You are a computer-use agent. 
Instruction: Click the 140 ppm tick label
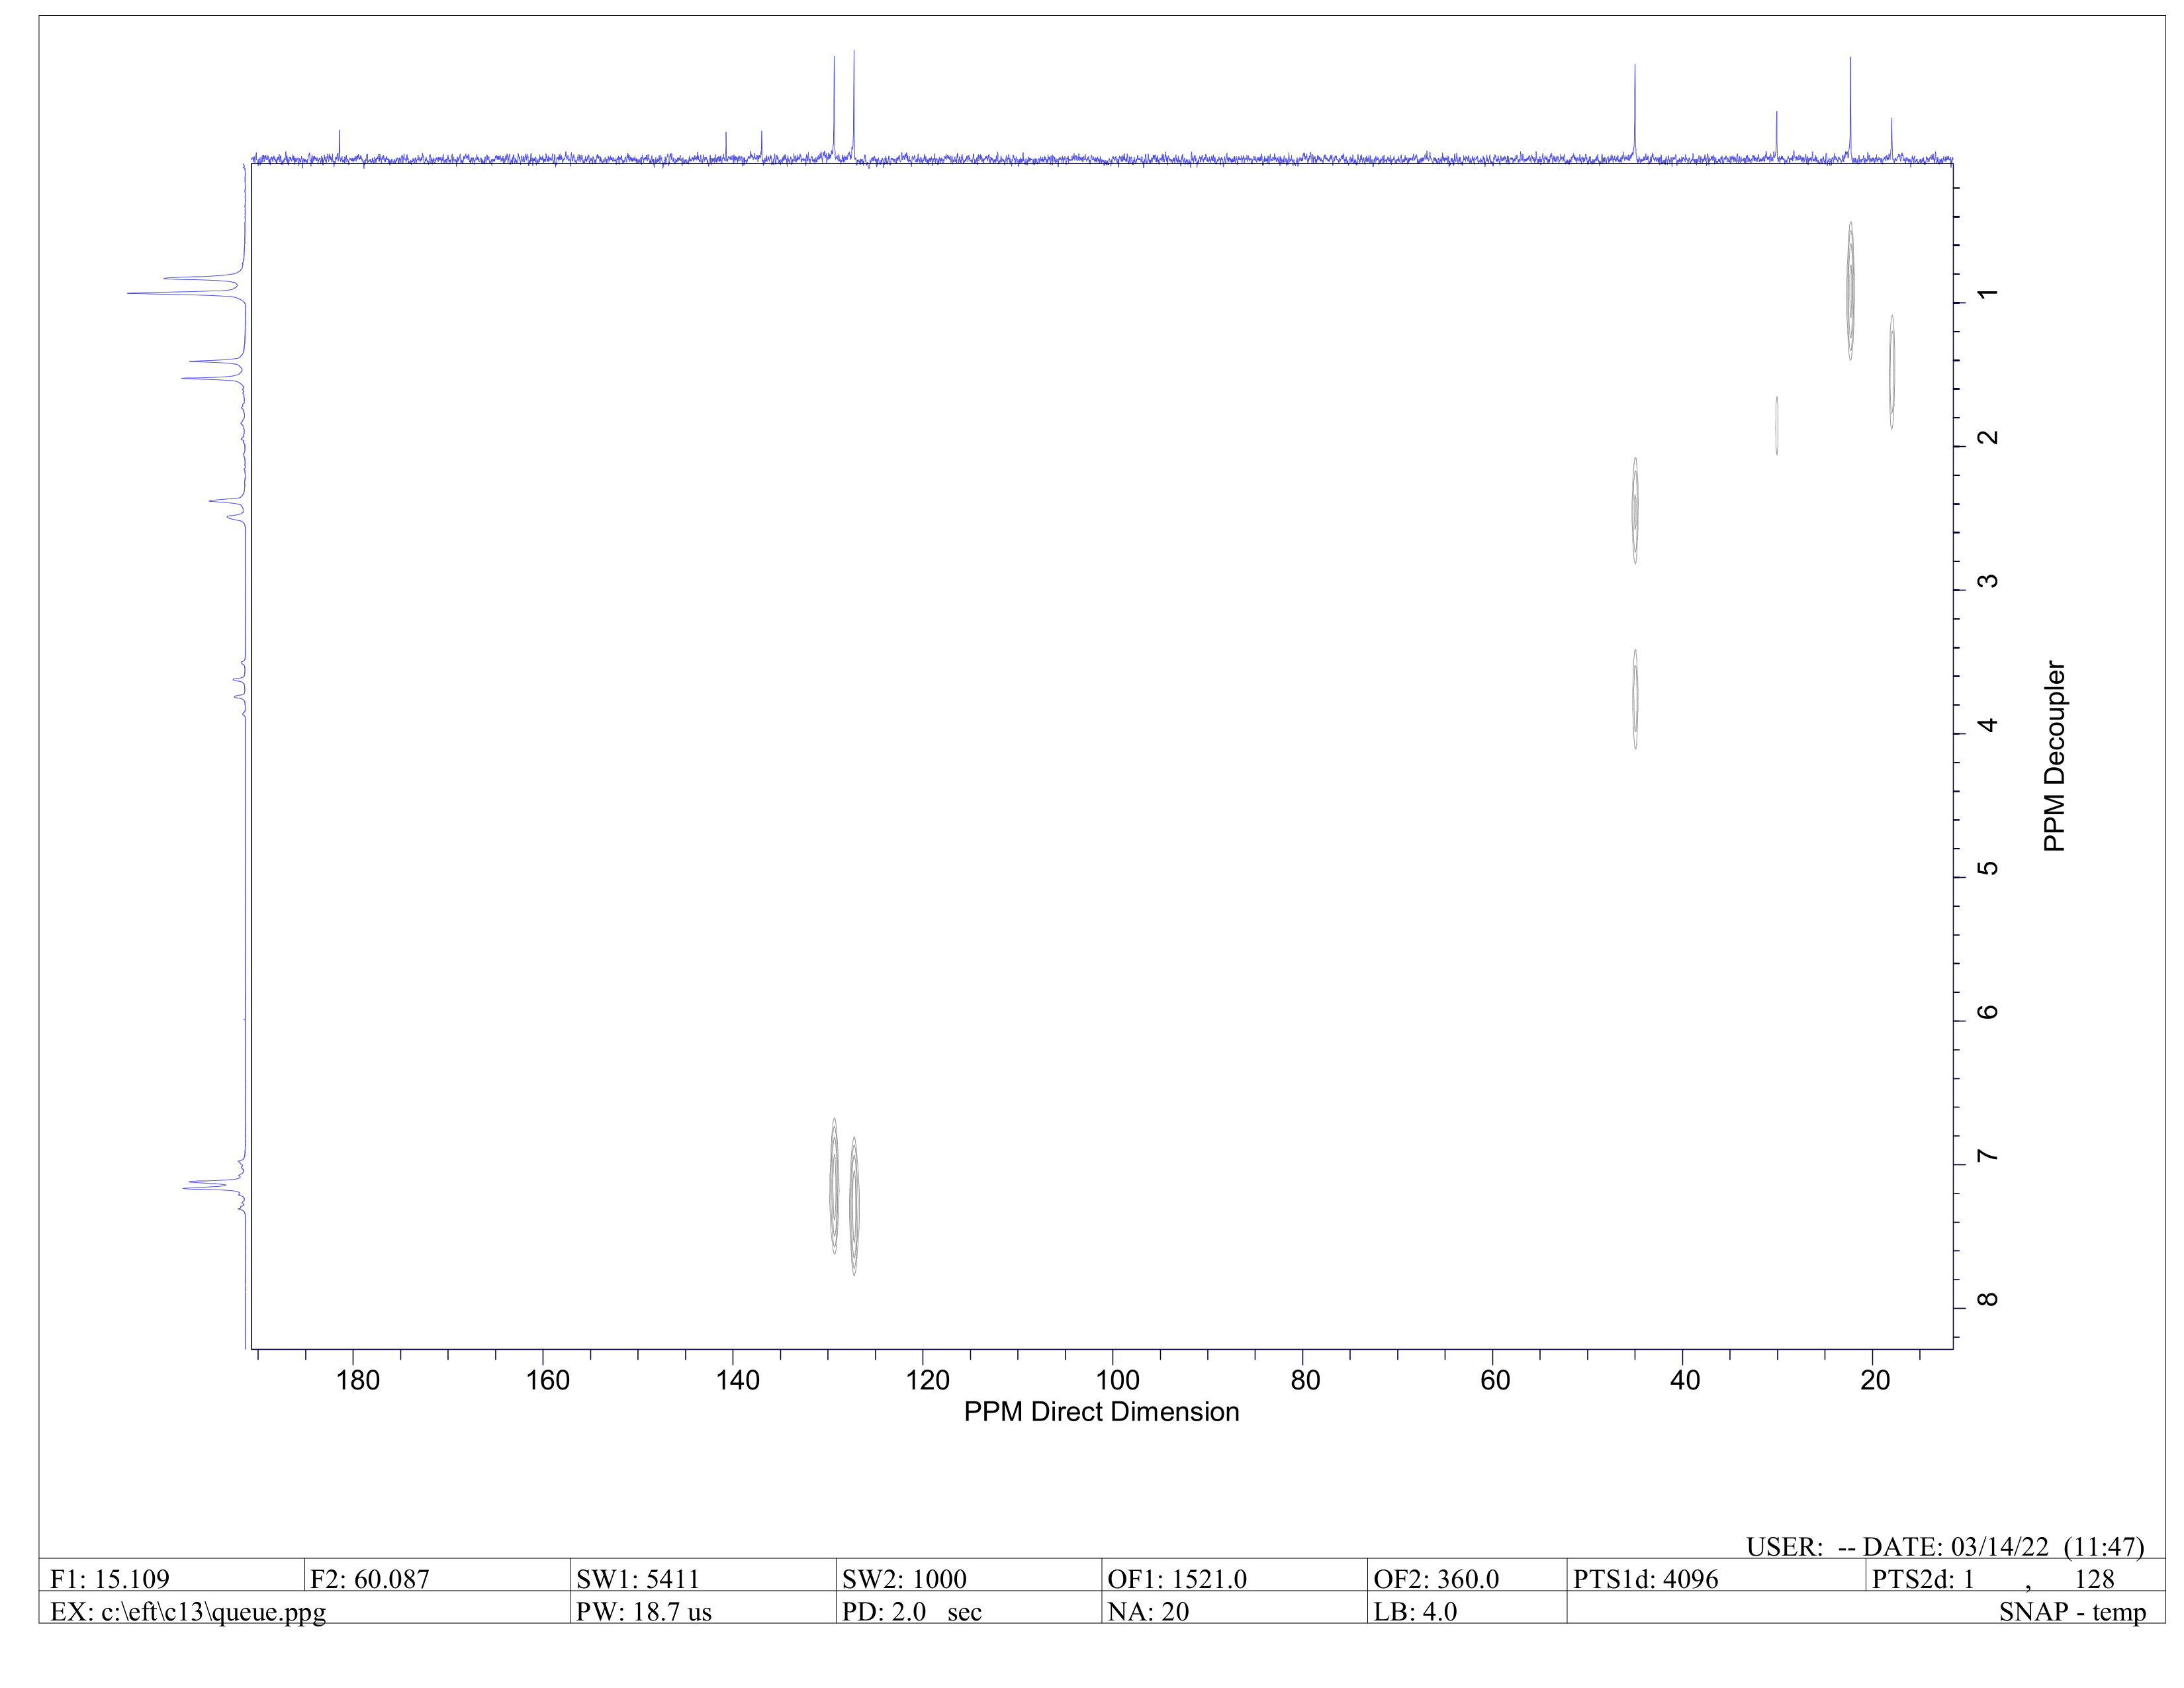click(738, 1380)
